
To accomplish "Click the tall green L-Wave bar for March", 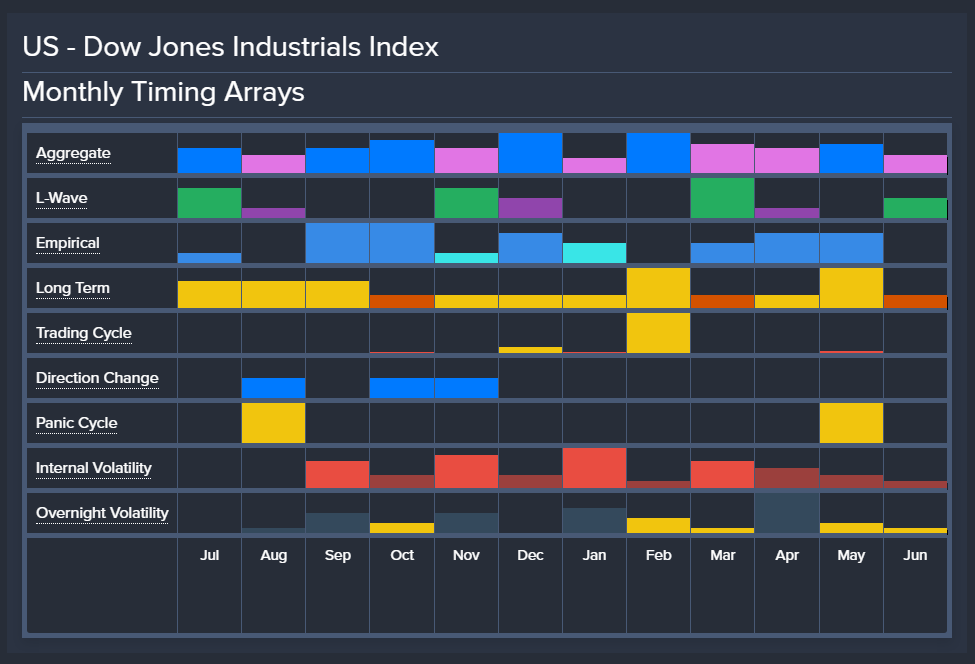I will [723, 198].
